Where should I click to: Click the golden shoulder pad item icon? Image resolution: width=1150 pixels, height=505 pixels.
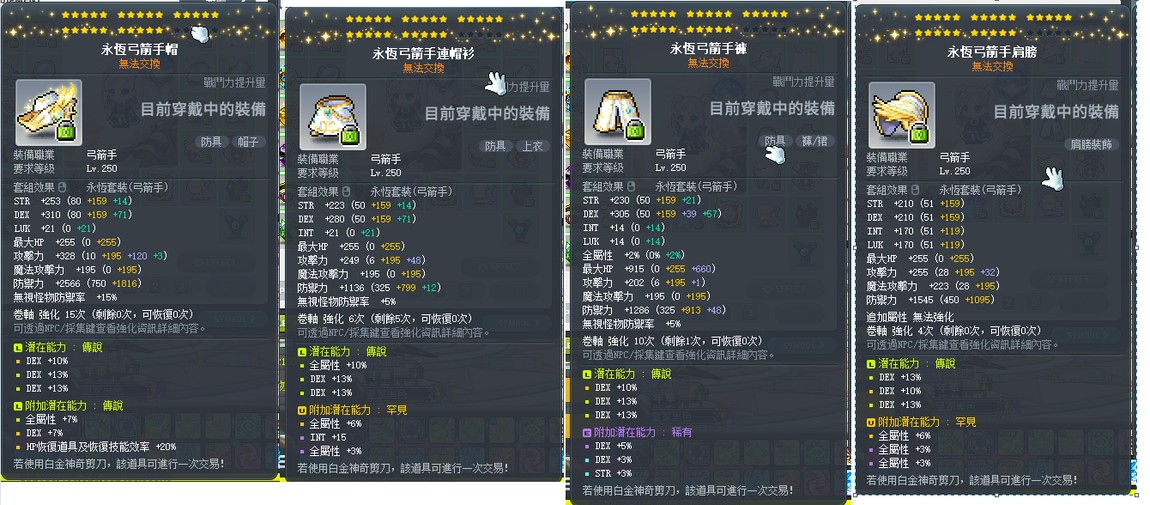[x=901, y=115]
